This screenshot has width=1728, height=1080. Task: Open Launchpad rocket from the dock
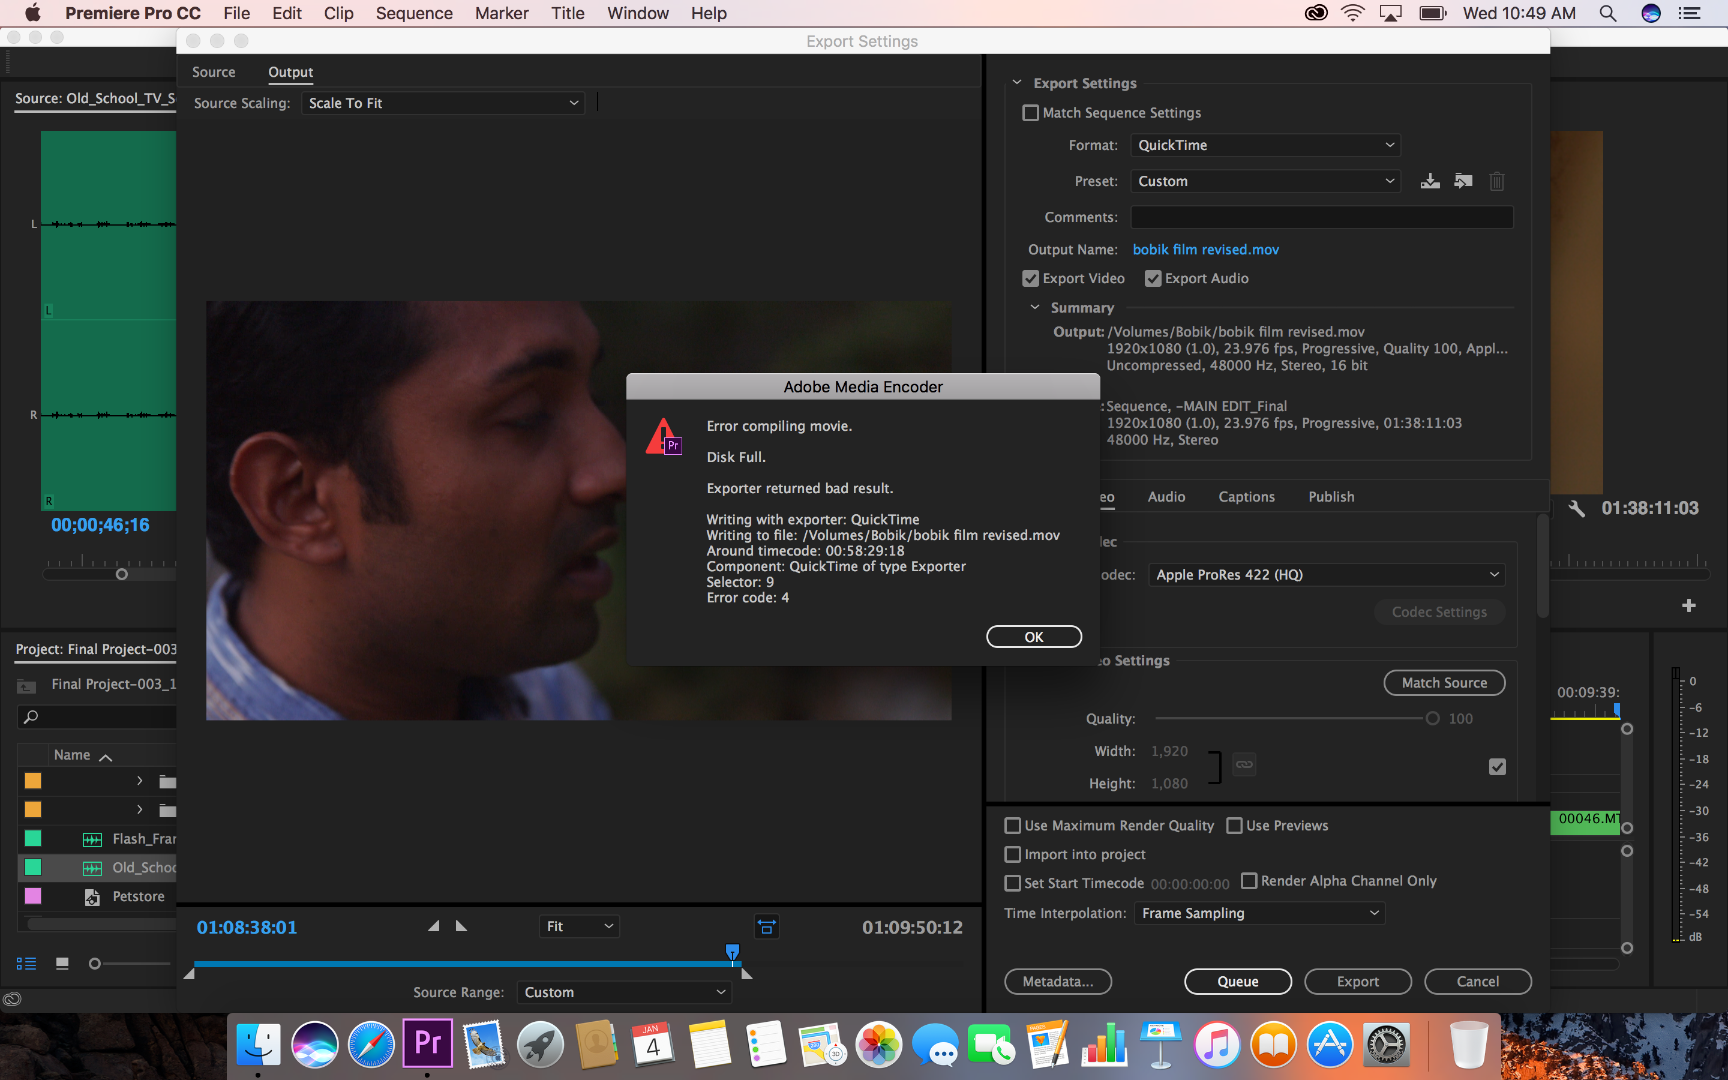tap(540, 1044)
